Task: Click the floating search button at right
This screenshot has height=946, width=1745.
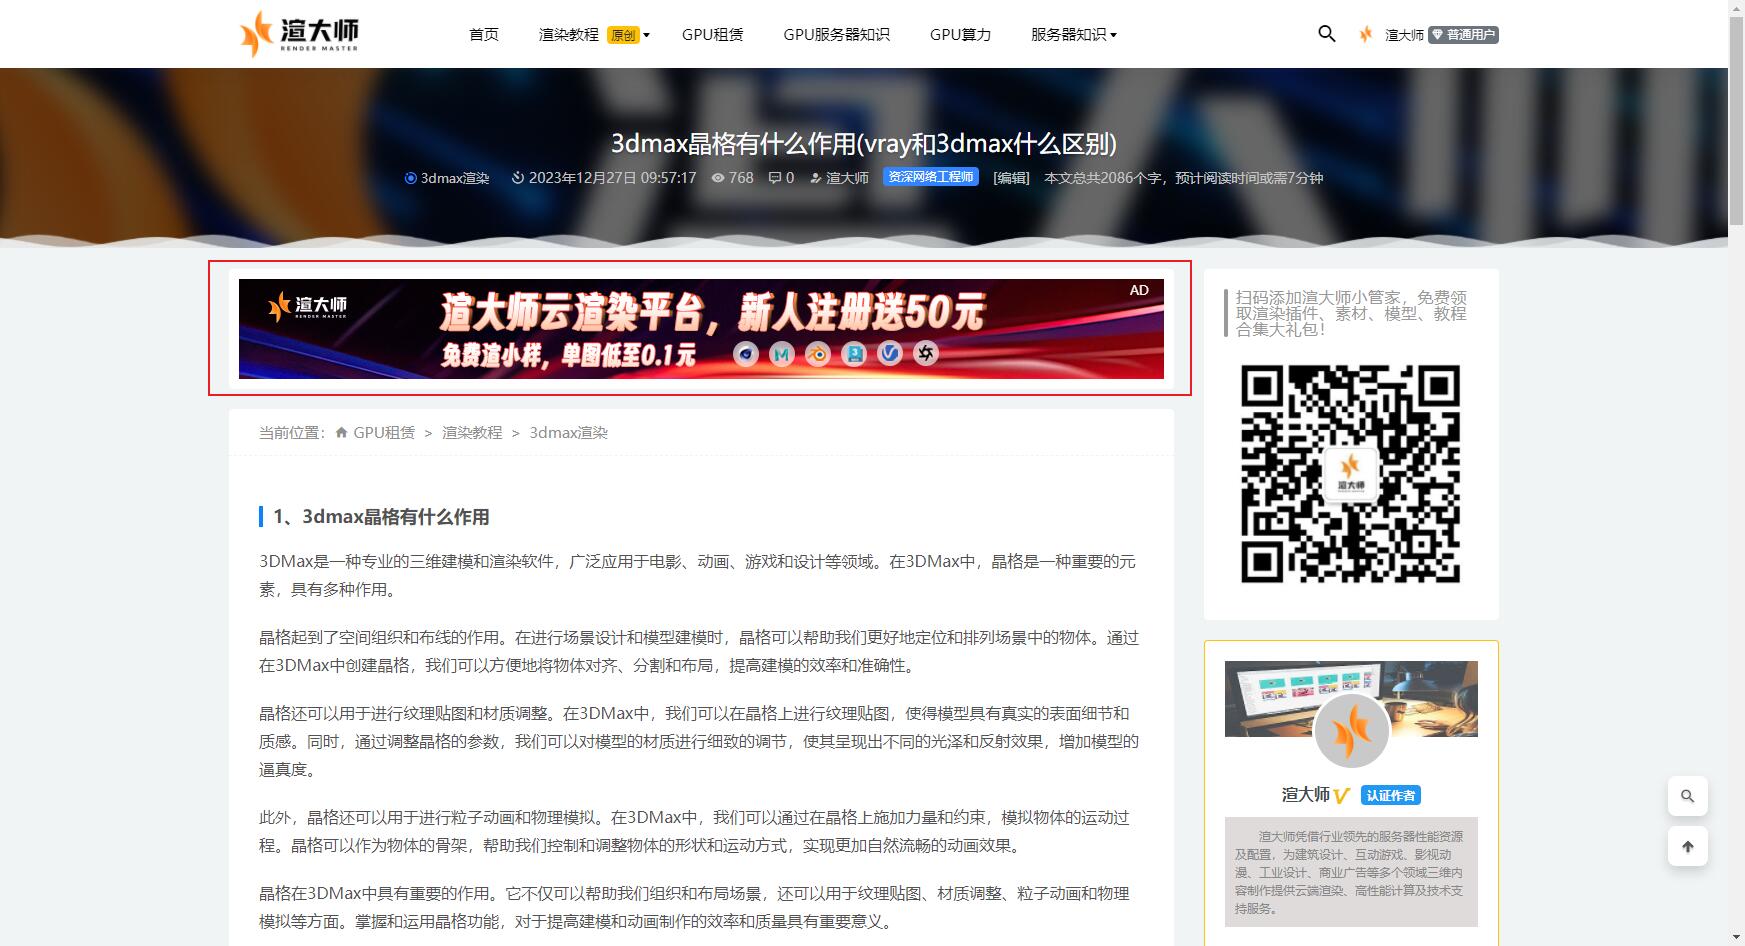Action: click(1687, 796)
